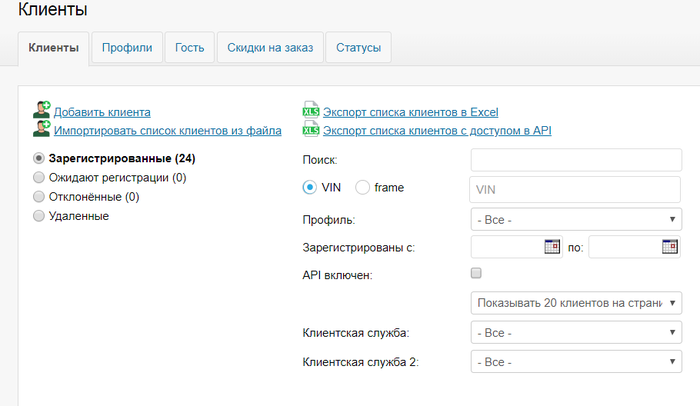Expand the Профиль dropdown
Image resolution: width=700 pixels, height=406 pixels.
576,219
